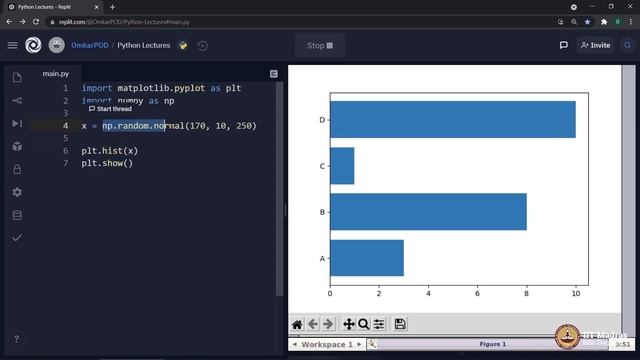Open search in the top right
The width and height of the screenshot is (640, 360).
(627, 45)
